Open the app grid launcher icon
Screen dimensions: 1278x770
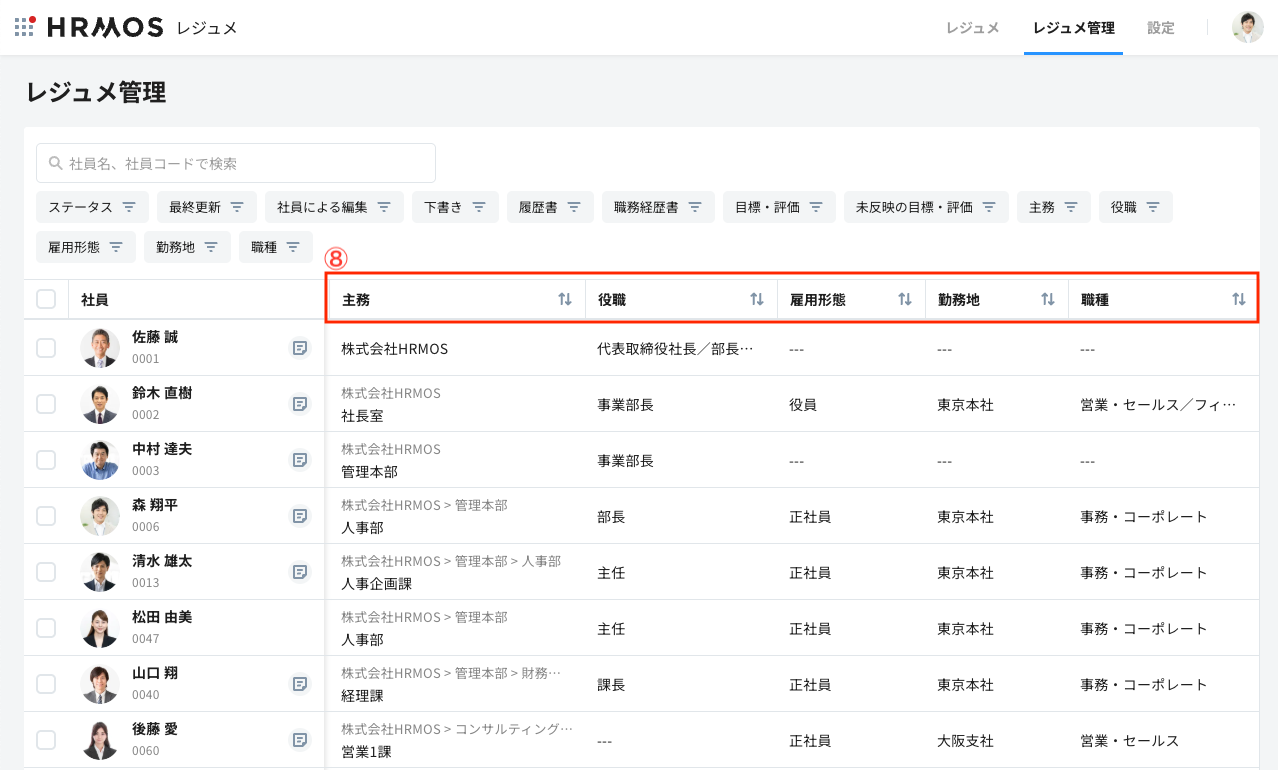tap(25, 27)
